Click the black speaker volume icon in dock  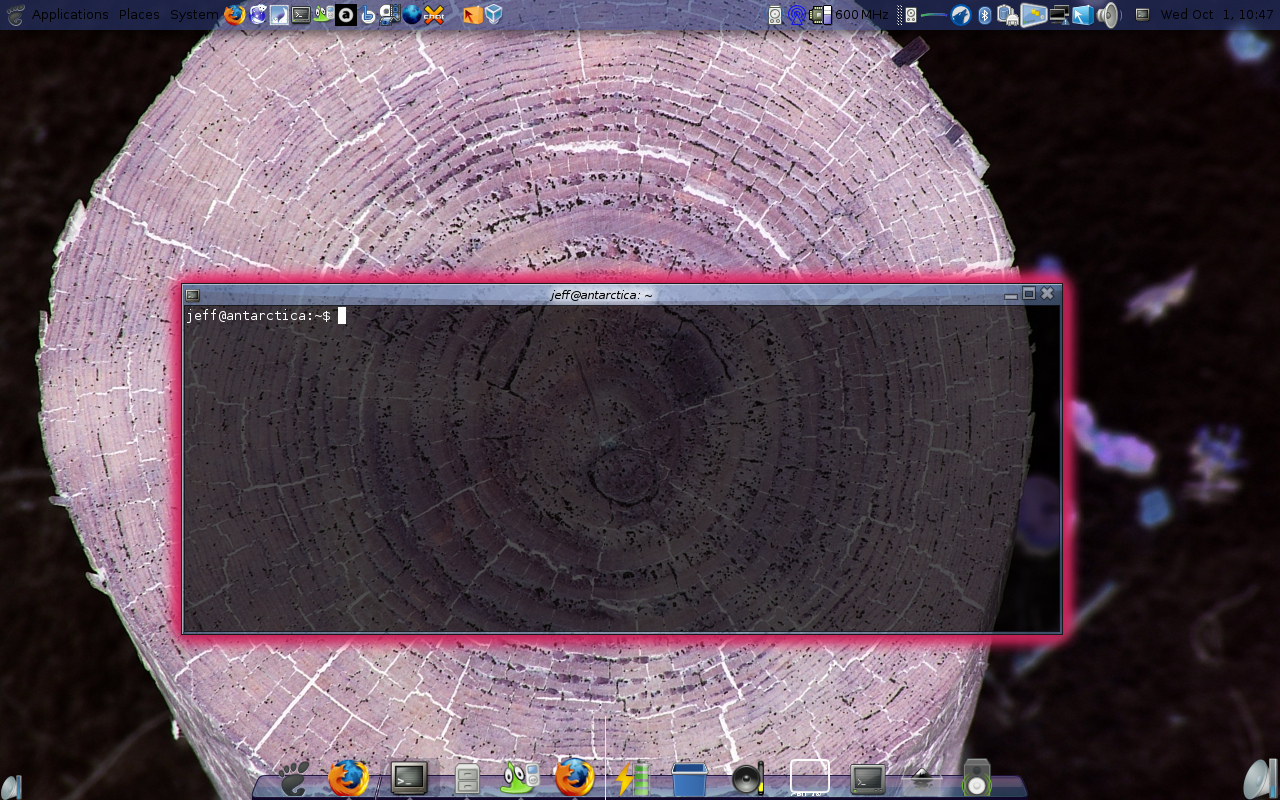748,778
